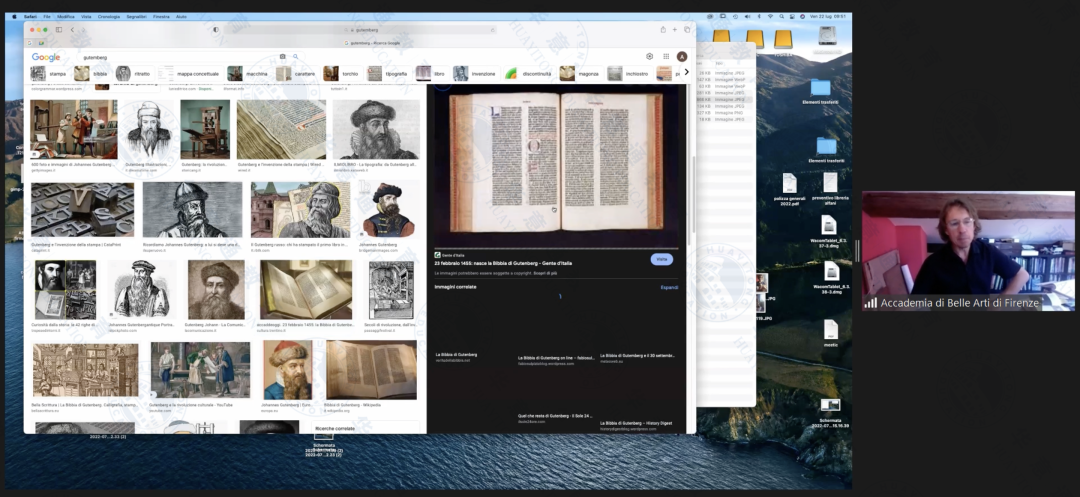
Task: Open a new Safari tab with plus icon
Action: pos(675,30)
